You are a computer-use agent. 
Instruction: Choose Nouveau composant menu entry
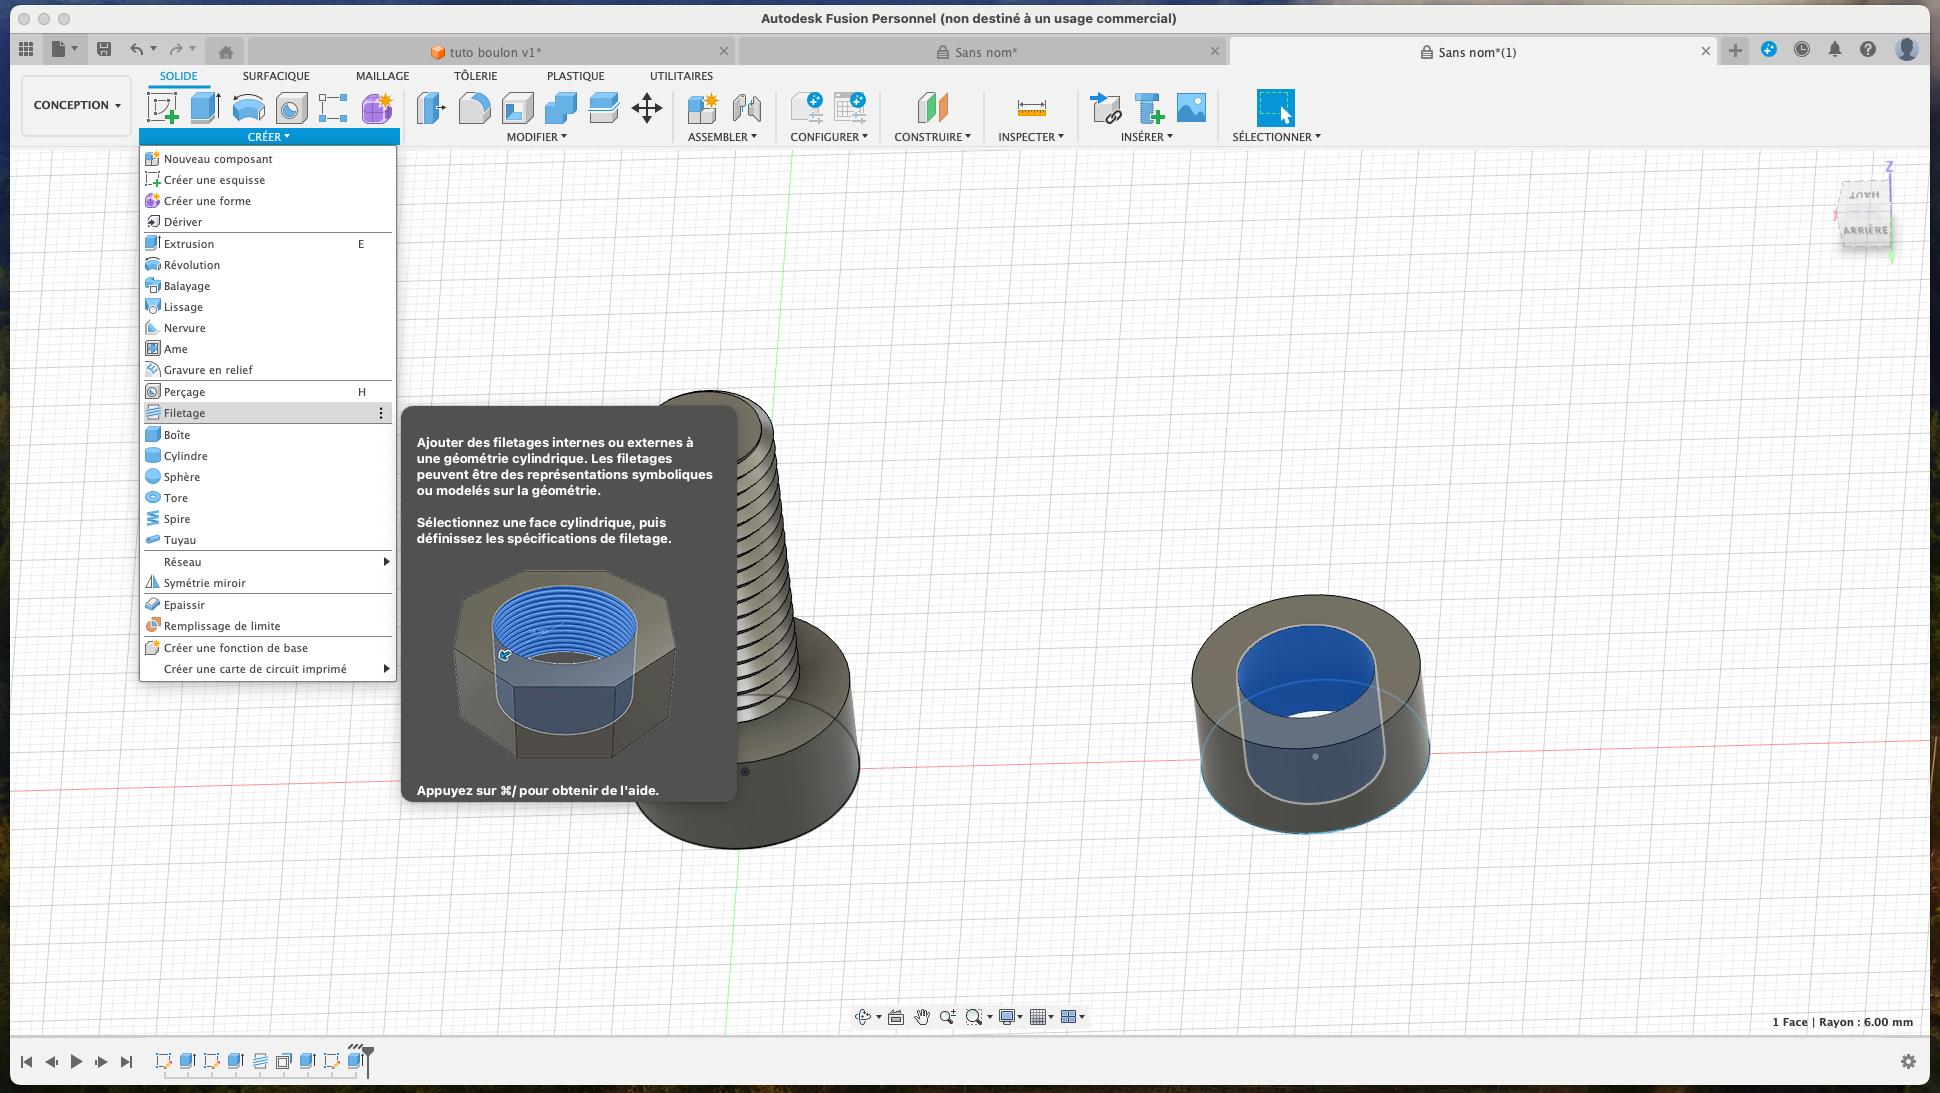(266, 159)
